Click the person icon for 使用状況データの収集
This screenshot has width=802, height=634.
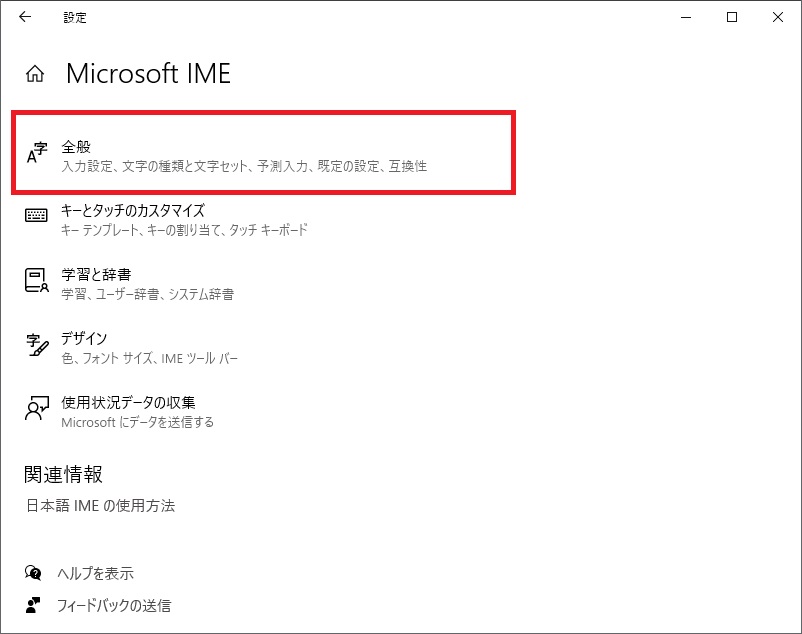tap(37, 408)
